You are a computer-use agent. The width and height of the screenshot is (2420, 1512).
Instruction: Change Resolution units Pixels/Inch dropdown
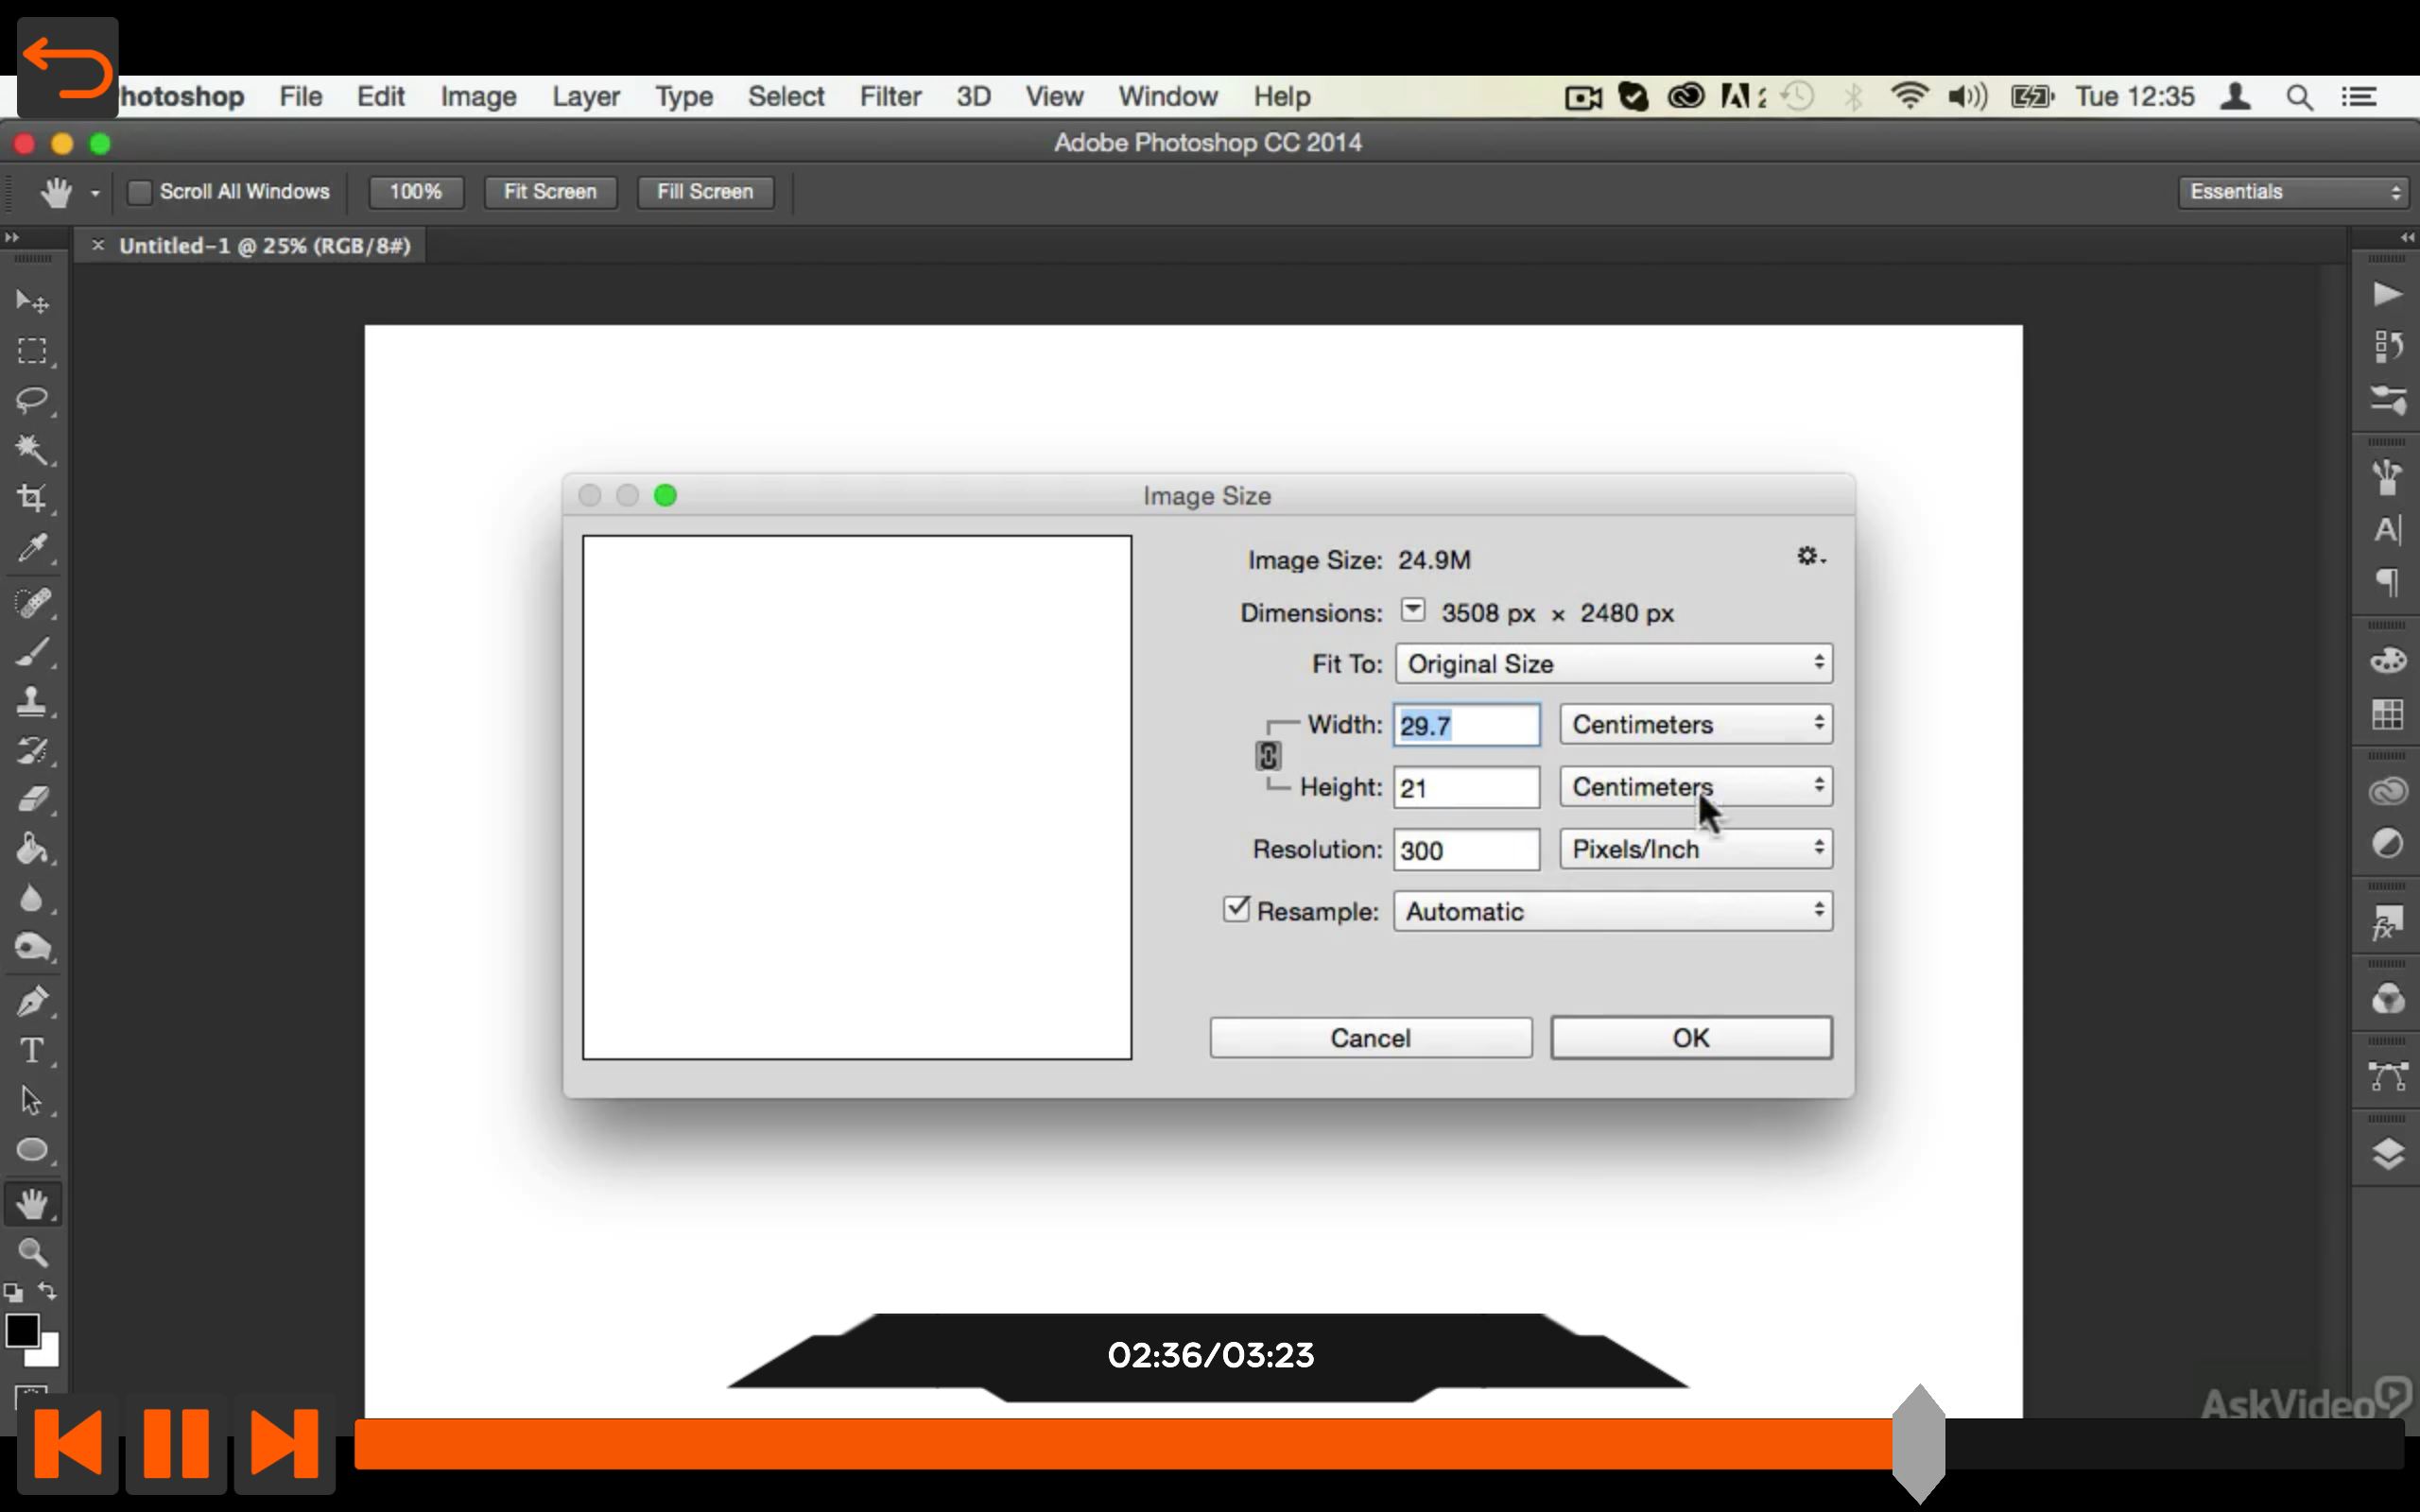coord(1695,849)
